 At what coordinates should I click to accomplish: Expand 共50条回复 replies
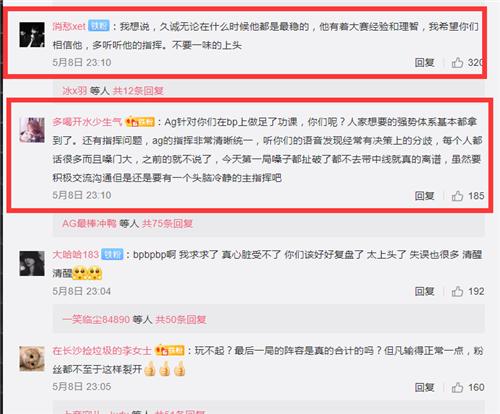(x=181, y=320)
